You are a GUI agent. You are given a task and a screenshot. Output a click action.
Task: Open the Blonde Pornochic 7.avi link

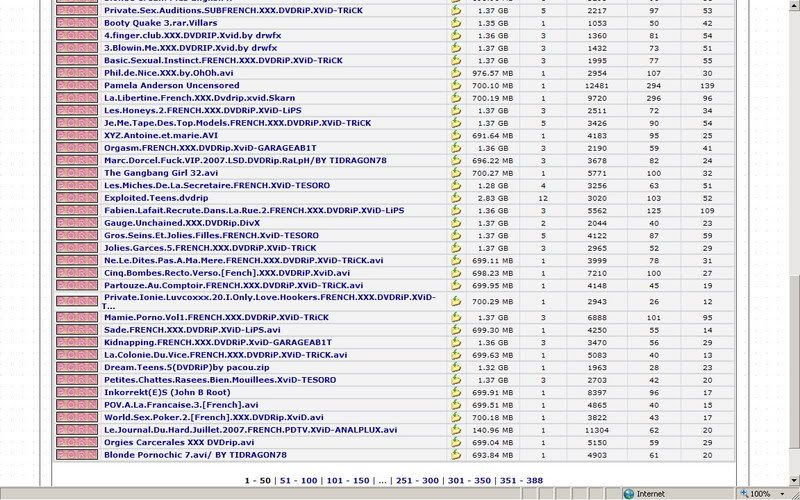point(195,455)
